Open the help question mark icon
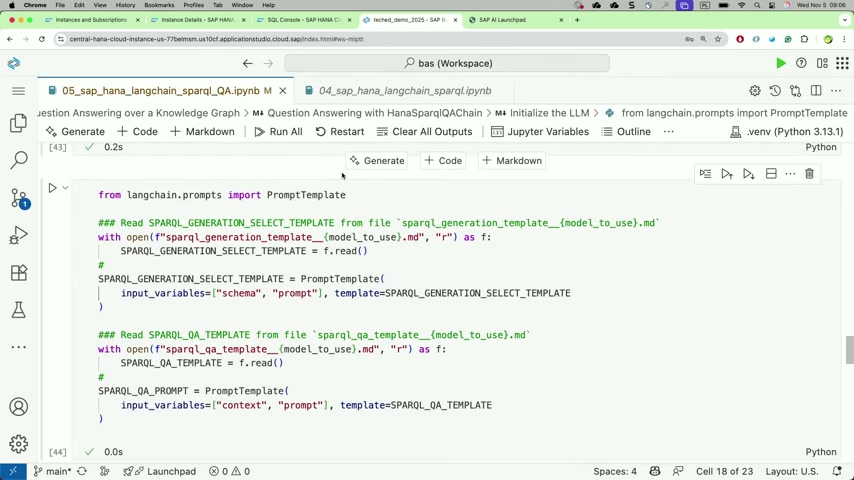The image size is (854, 480). (801, 63)
